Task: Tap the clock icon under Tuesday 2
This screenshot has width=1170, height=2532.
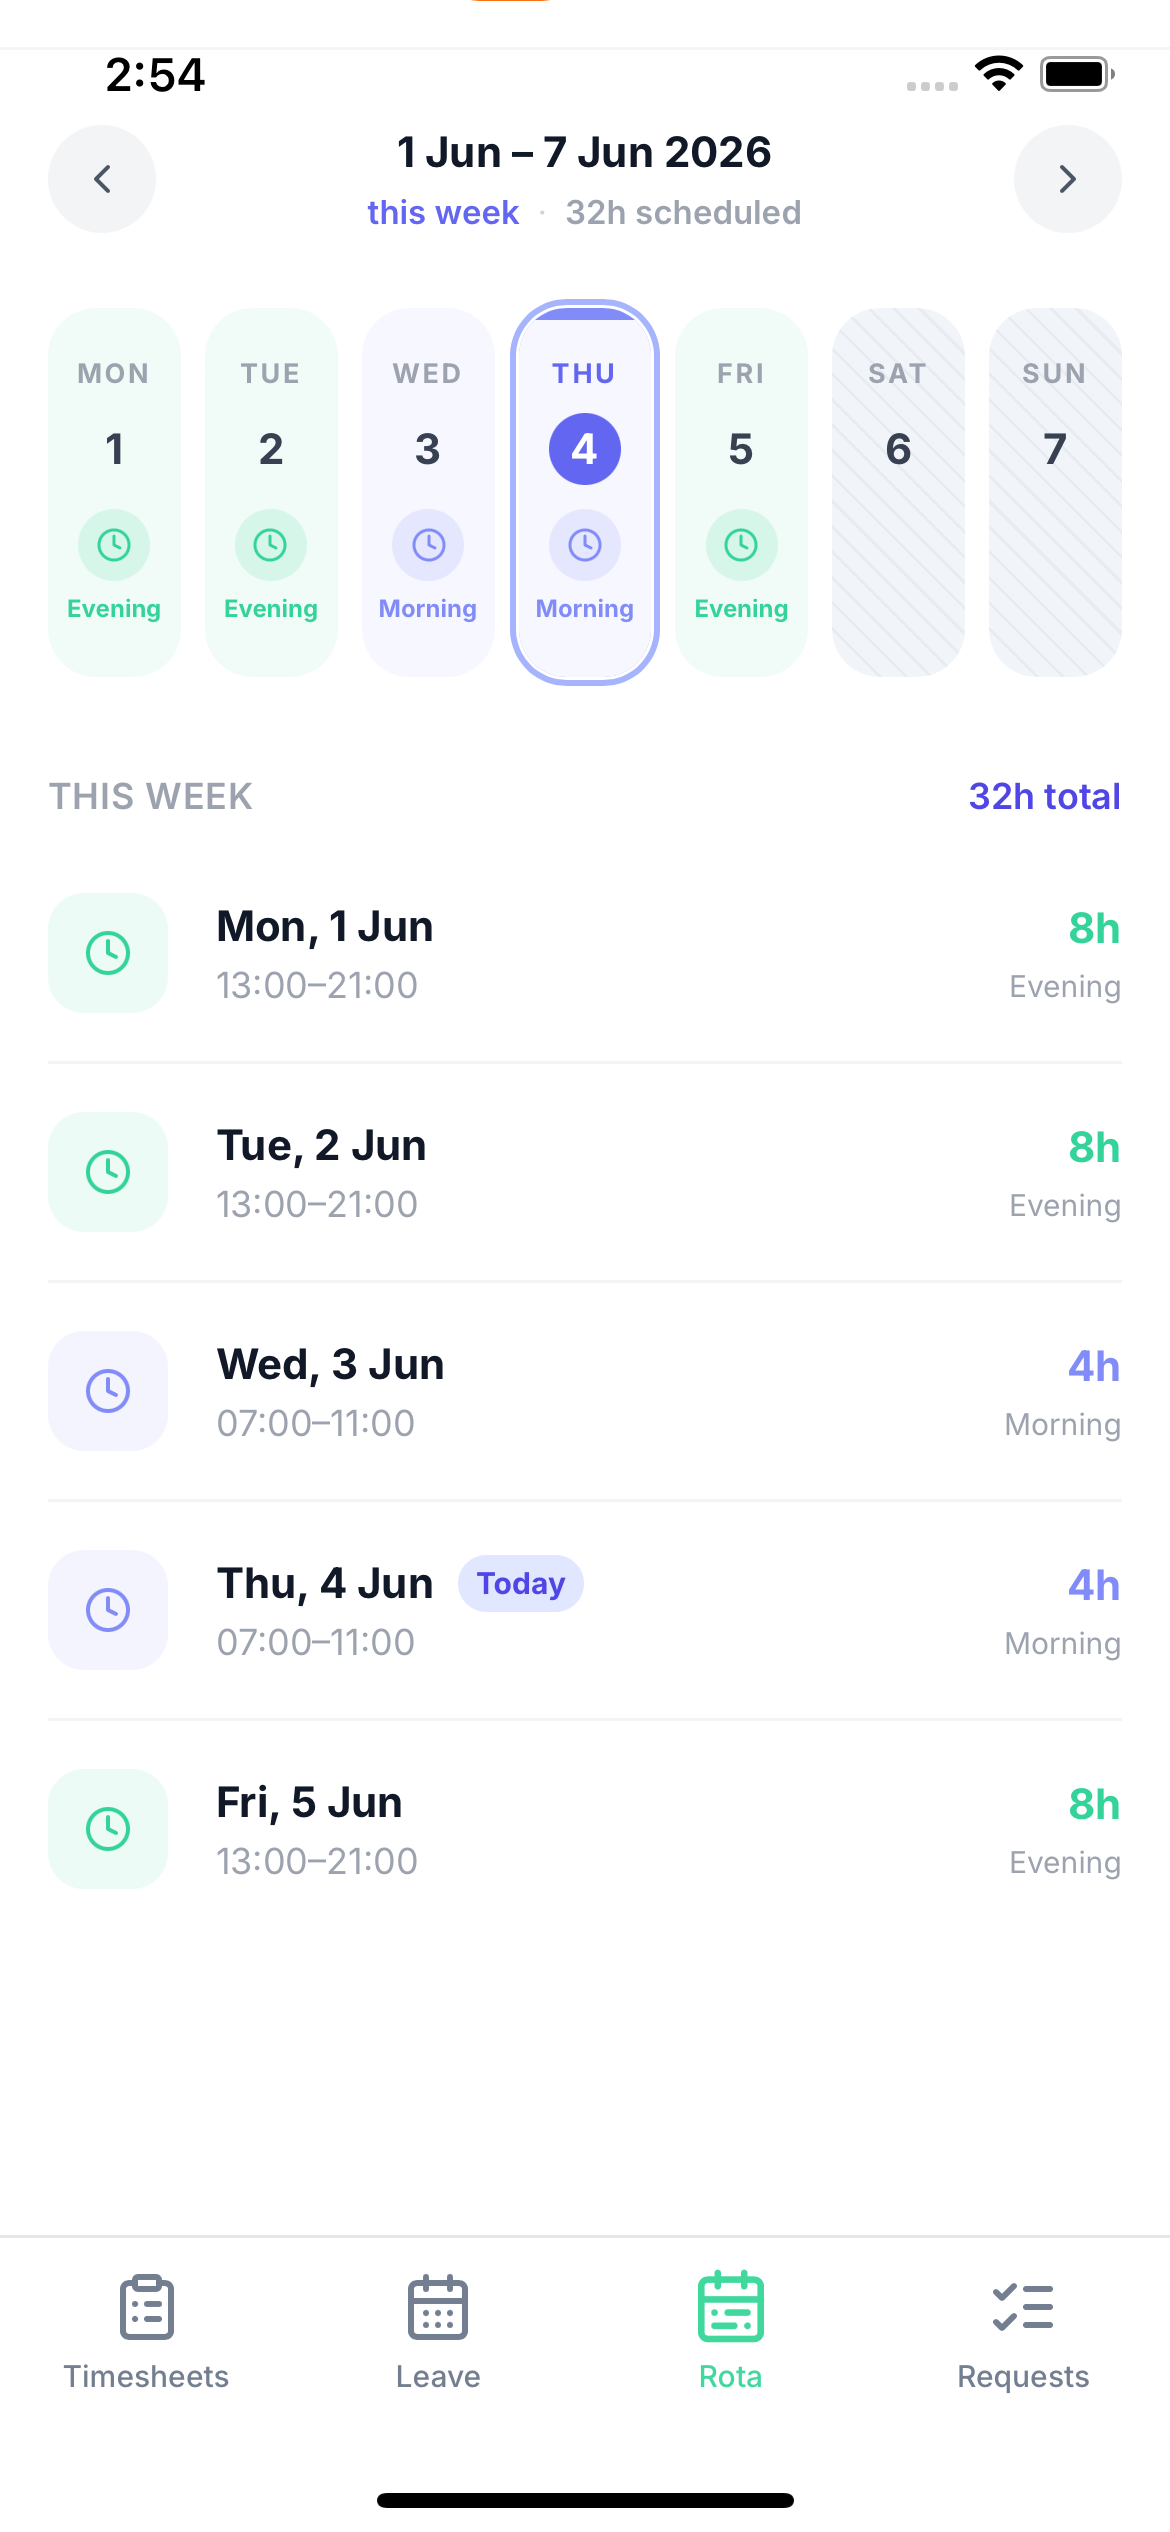Action: click(271, 545)
